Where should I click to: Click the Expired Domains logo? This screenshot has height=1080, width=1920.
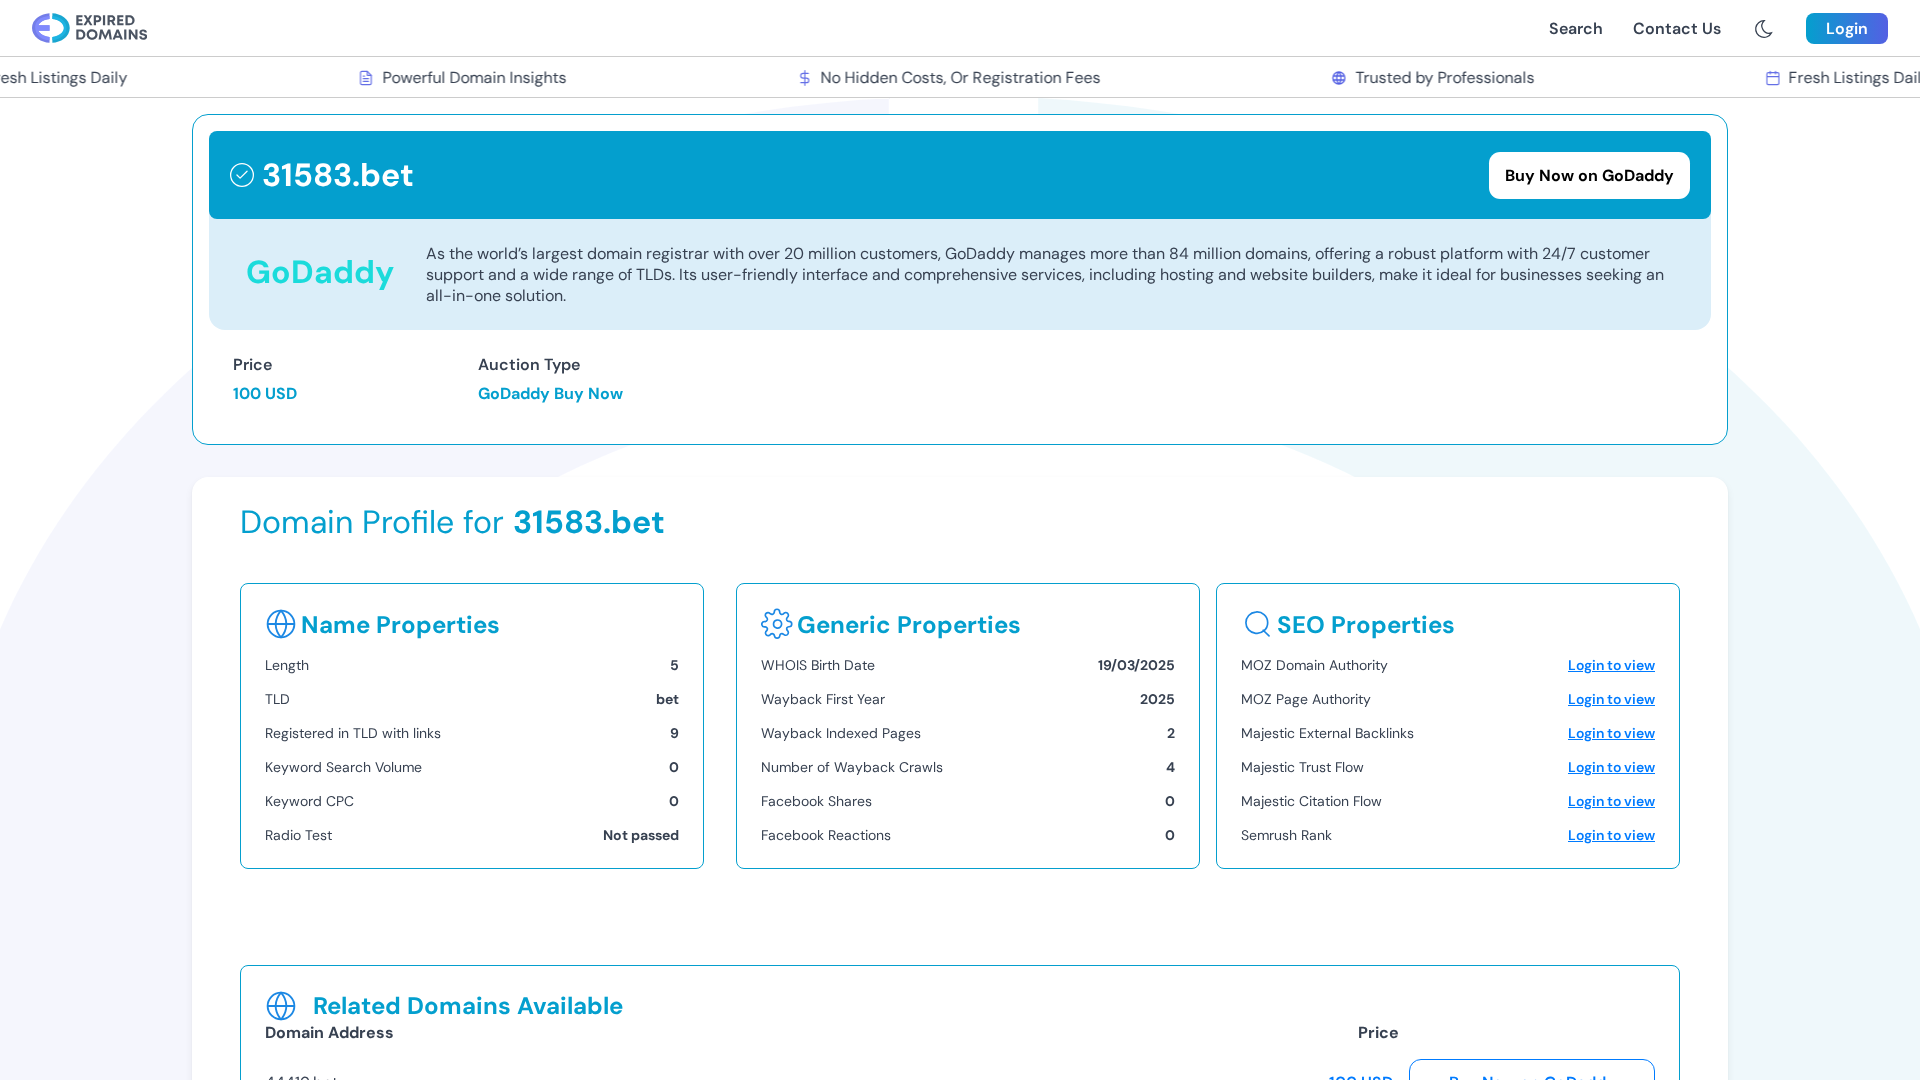89,28
